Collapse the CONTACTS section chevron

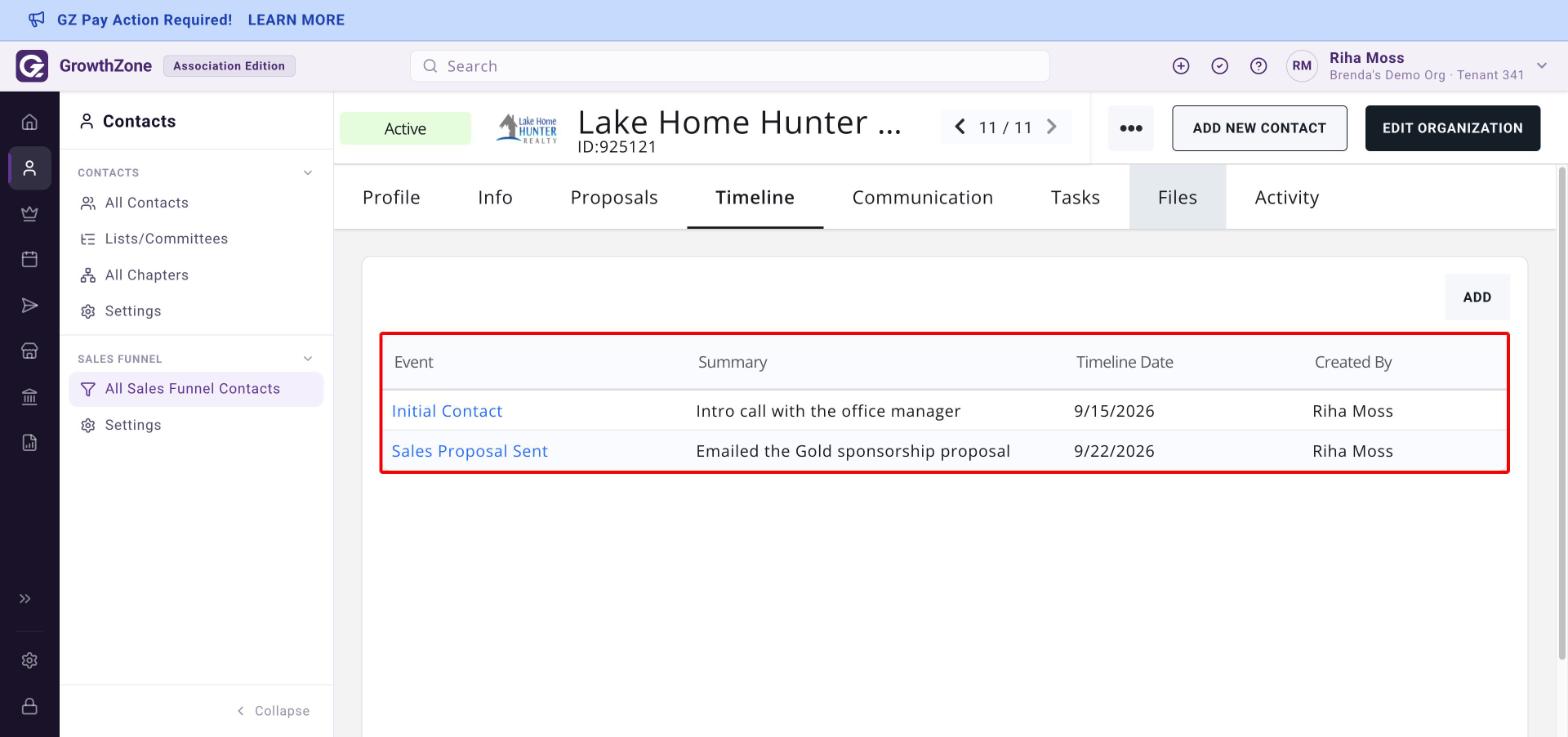coord(308,173)
